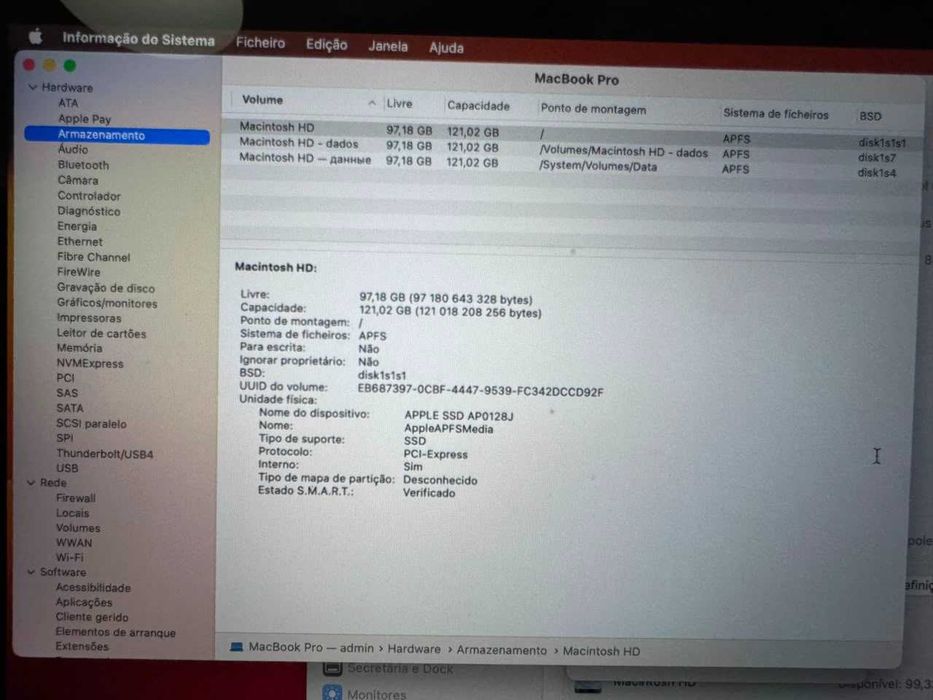This screenshot has width=933, height=700.
Task: Sort by the Capacidade column header
Action: [x=478, y=106]
